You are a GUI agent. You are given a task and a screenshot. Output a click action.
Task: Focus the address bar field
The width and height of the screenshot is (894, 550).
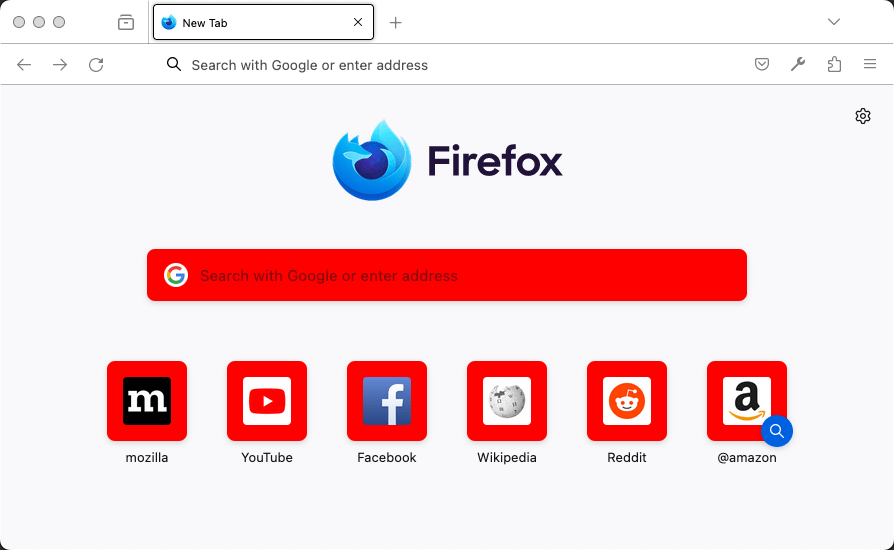tap(450, 65)
